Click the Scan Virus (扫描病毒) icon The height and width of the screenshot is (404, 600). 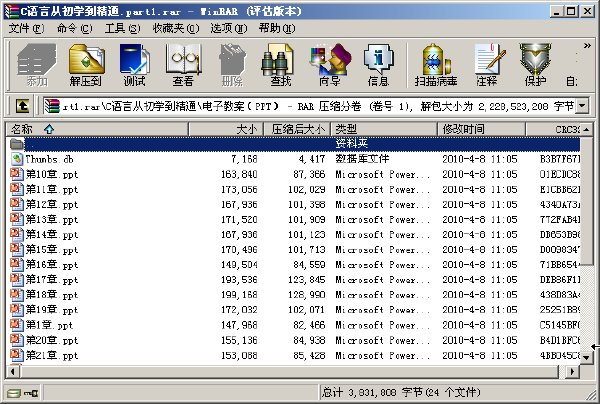[x=436, y=64]
